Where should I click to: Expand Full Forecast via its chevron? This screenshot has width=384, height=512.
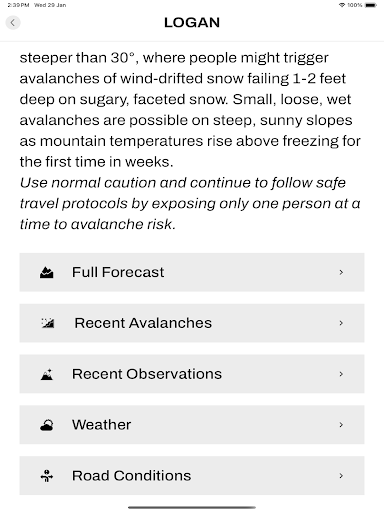point(341,272)
